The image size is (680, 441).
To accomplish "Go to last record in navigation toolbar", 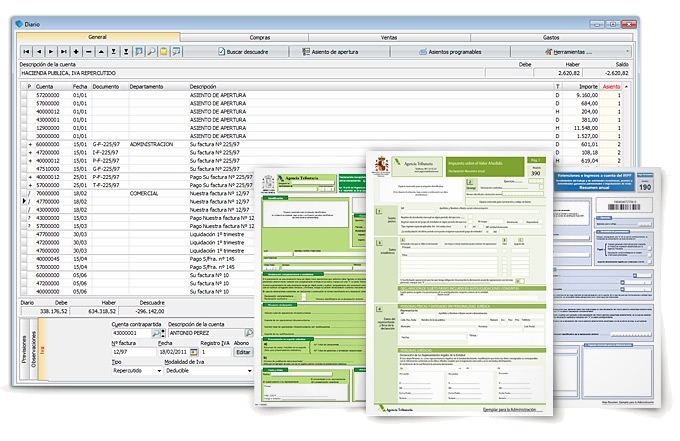I will [x=62, y=51].
